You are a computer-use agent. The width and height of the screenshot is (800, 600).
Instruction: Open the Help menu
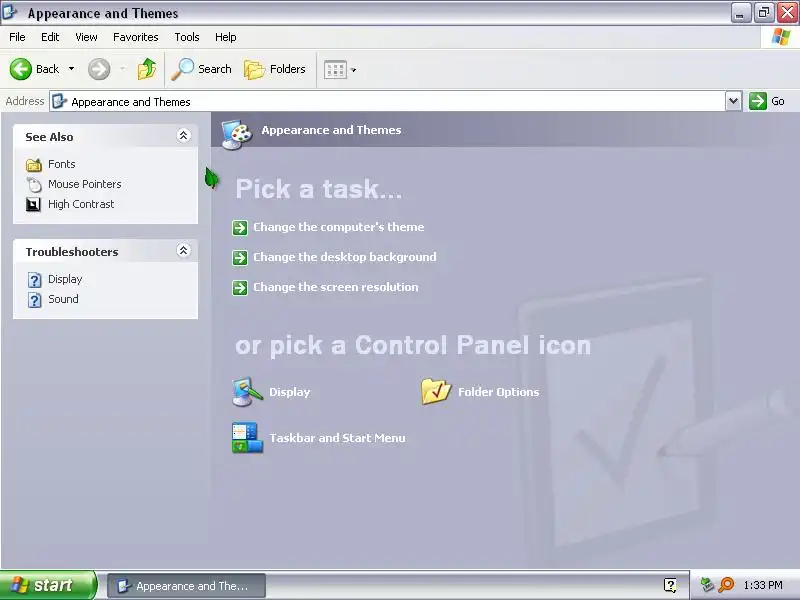[226, 37]
